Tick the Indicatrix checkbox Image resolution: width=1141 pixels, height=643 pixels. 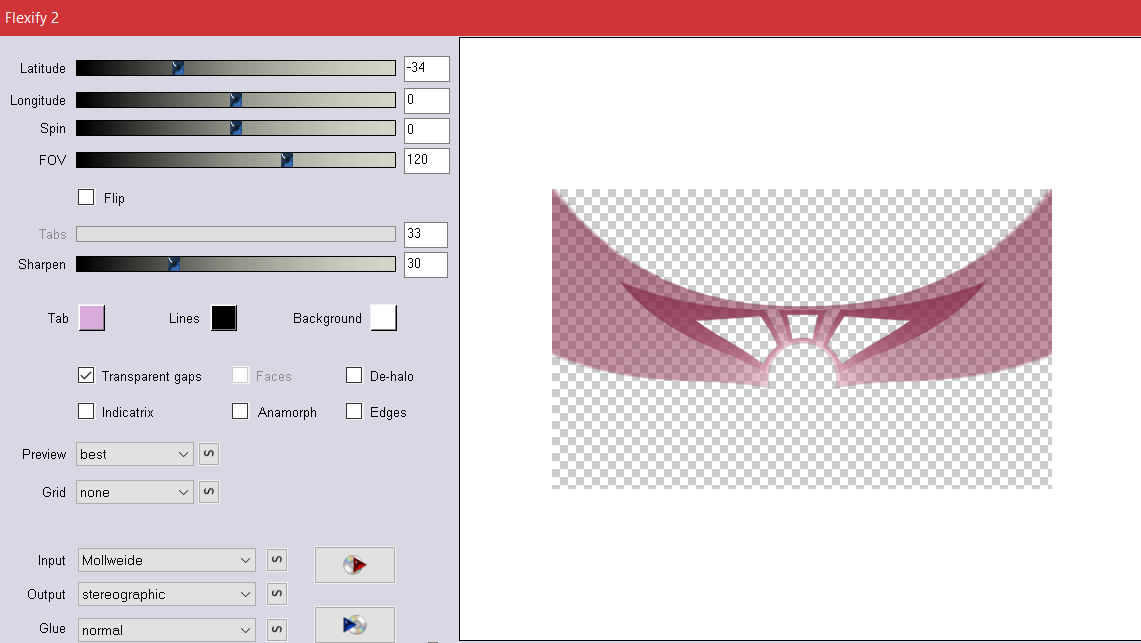click(86, 412)
